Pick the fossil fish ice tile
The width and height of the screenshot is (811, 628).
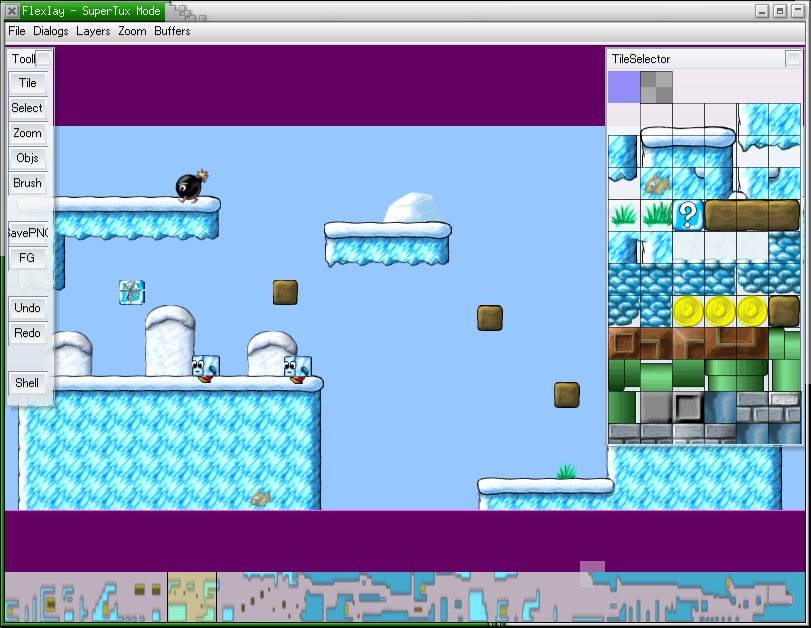[656, 183]
